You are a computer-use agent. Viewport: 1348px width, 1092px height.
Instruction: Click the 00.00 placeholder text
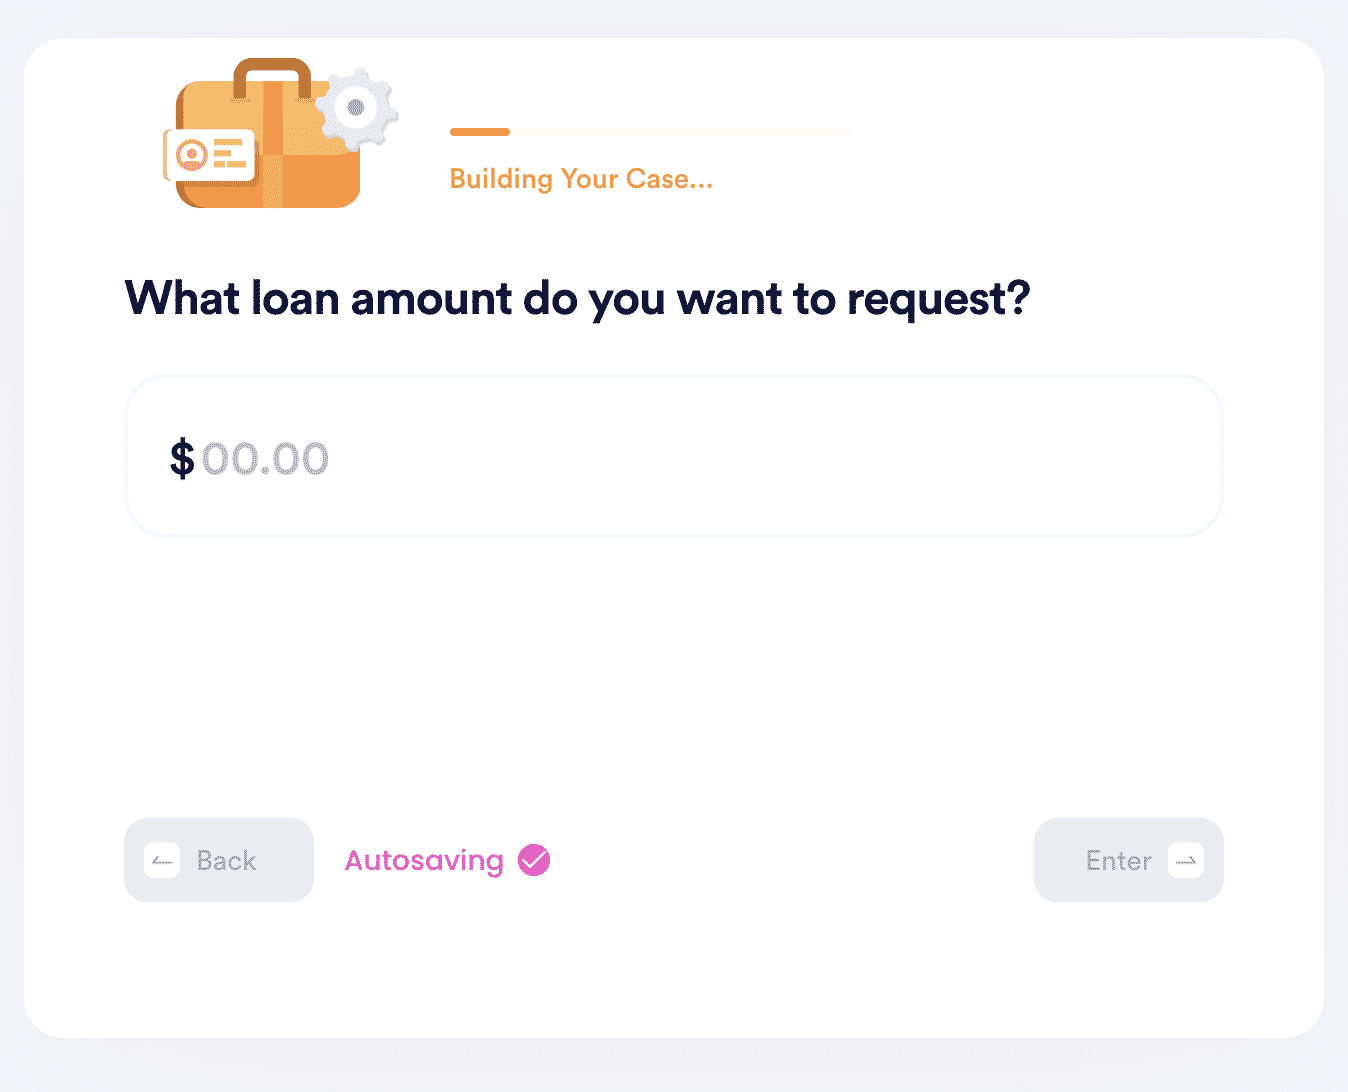pos(265,459)
